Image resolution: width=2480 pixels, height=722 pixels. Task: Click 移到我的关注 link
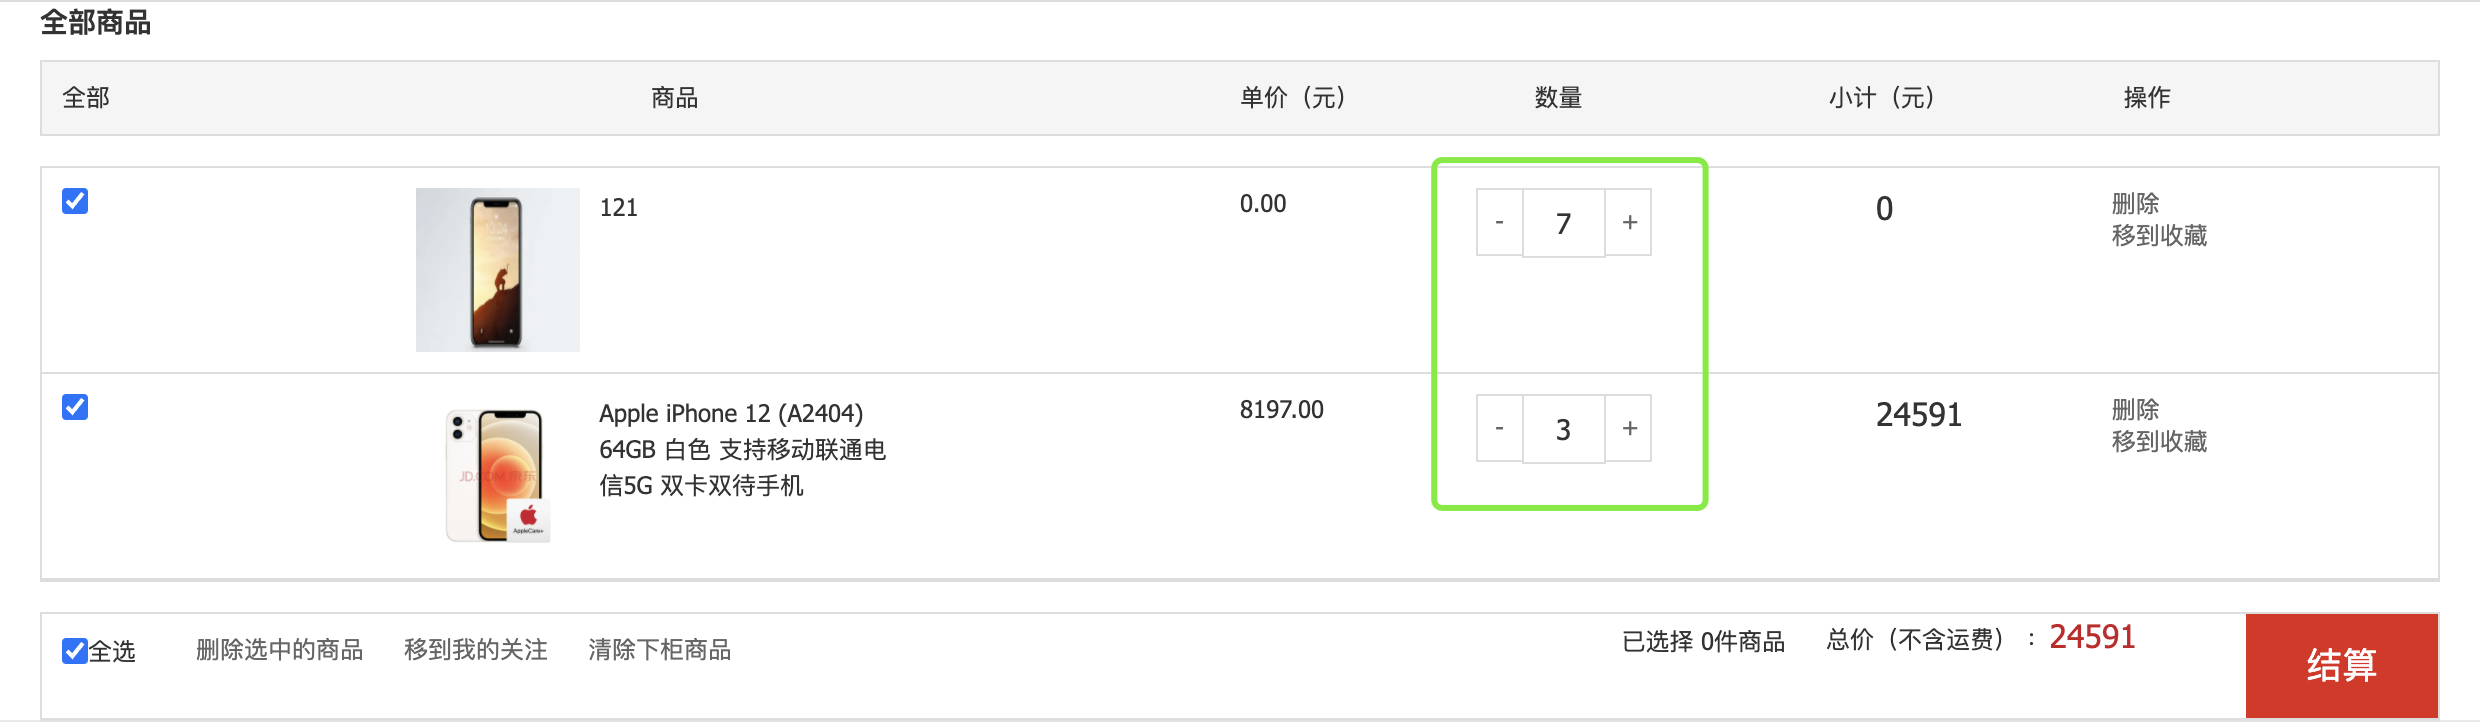pos(475,650)
